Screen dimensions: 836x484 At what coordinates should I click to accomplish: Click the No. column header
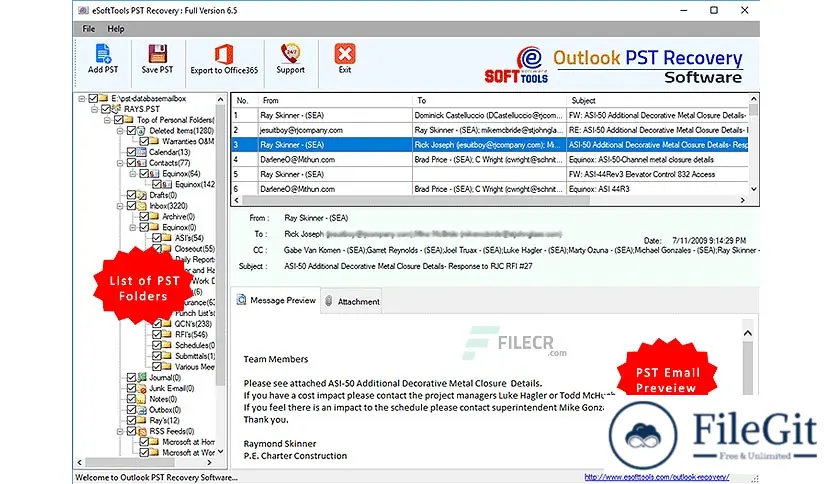tap(245, 100)
